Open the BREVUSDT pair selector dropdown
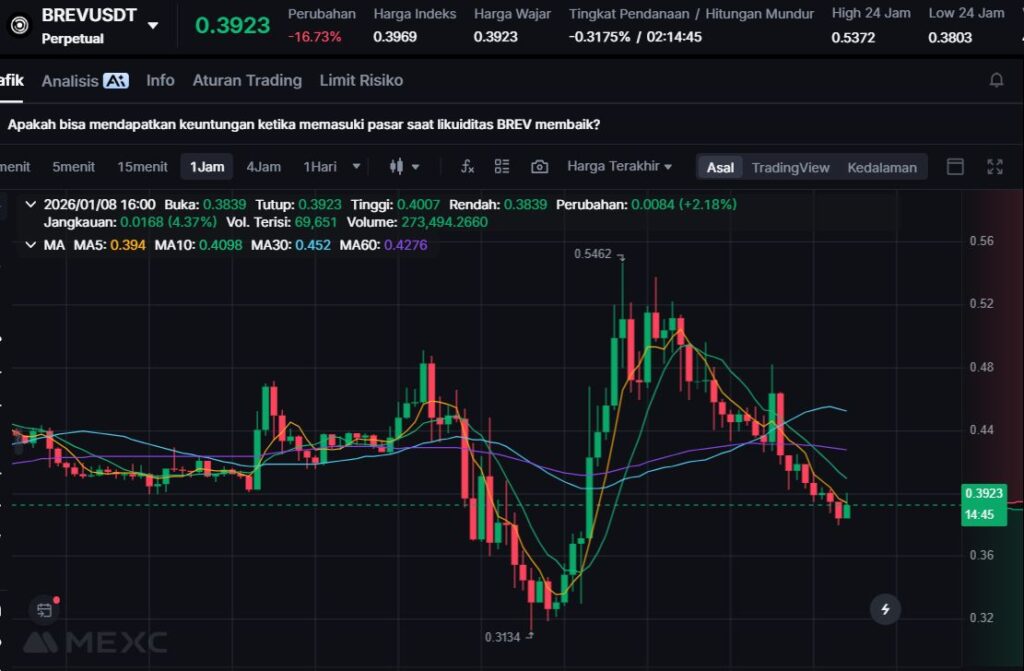 pos(152,25)
